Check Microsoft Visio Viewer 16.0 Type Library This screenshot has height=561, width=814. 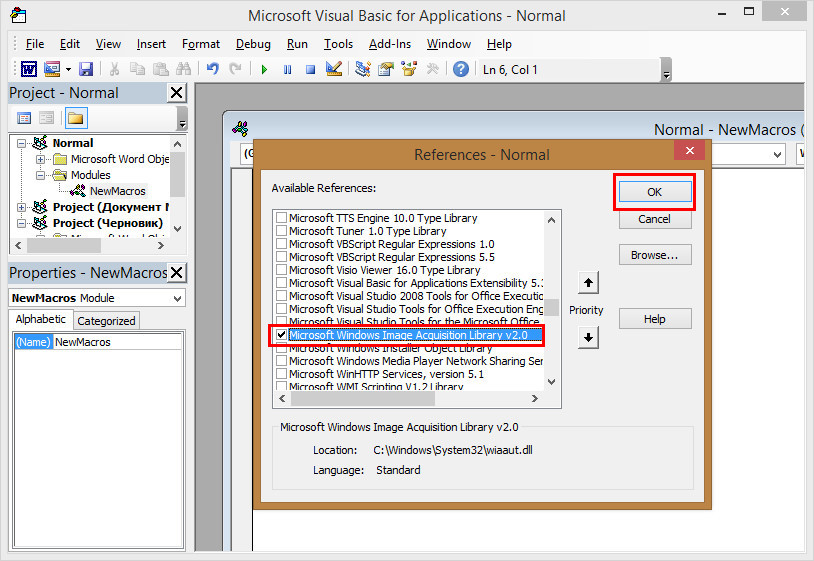coord(281,269)
